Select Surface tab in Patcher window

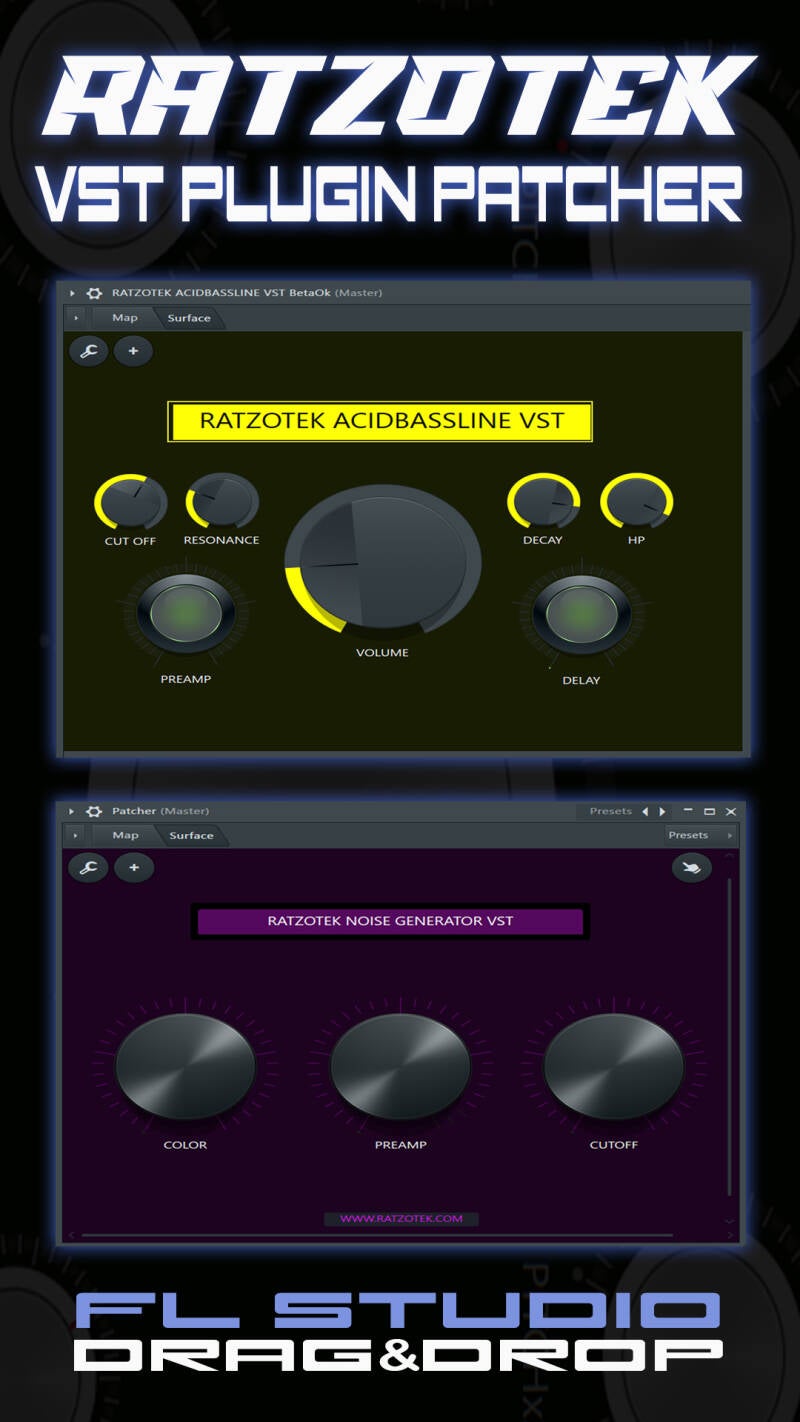click(190, 835)
